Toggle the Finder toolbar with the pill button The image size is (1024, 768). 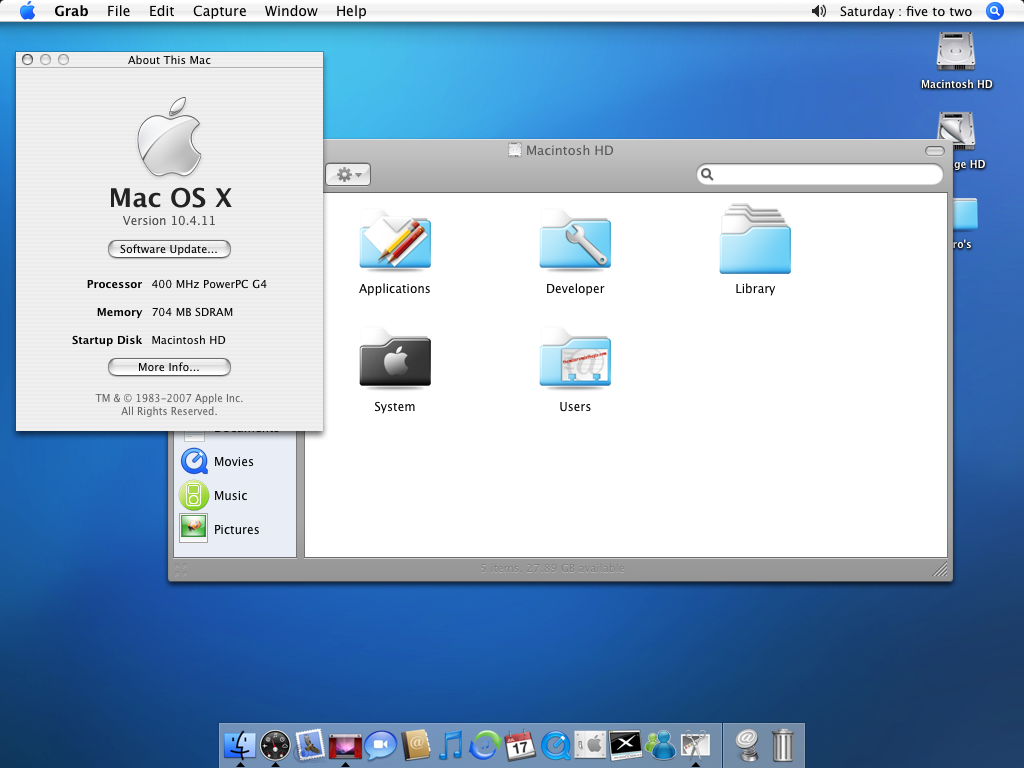point(934,151)
